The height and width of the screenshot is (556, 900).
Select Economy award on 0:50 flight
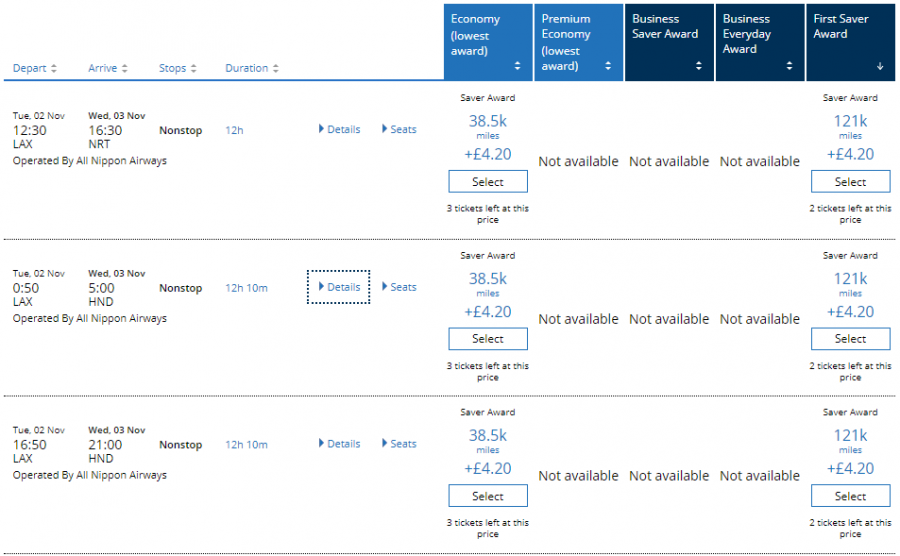[488, 339]
